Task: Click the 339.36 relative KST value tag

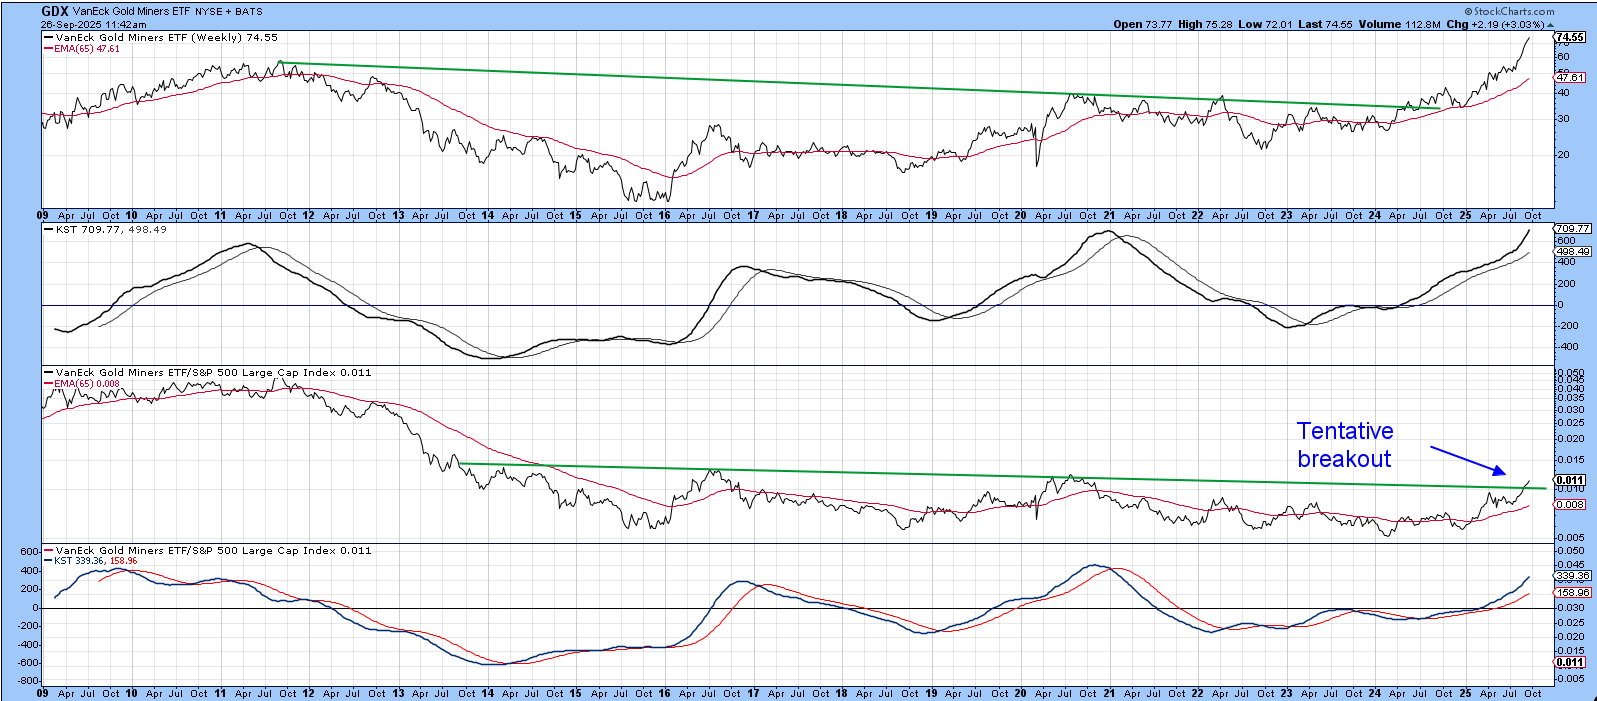Action: coord(1572,576)
